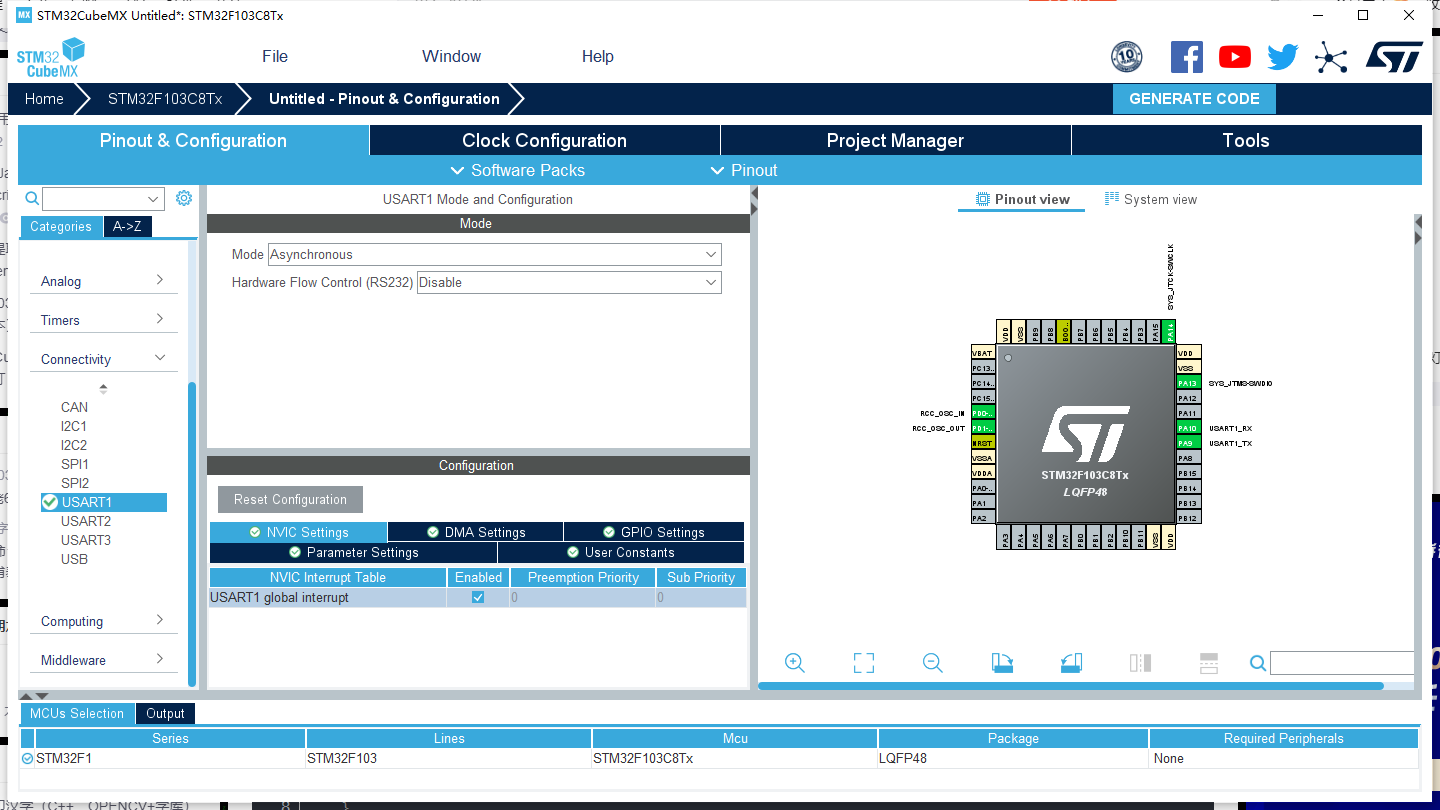
Task: Select pin PA13 on the chip
Action: (1187, 383)
